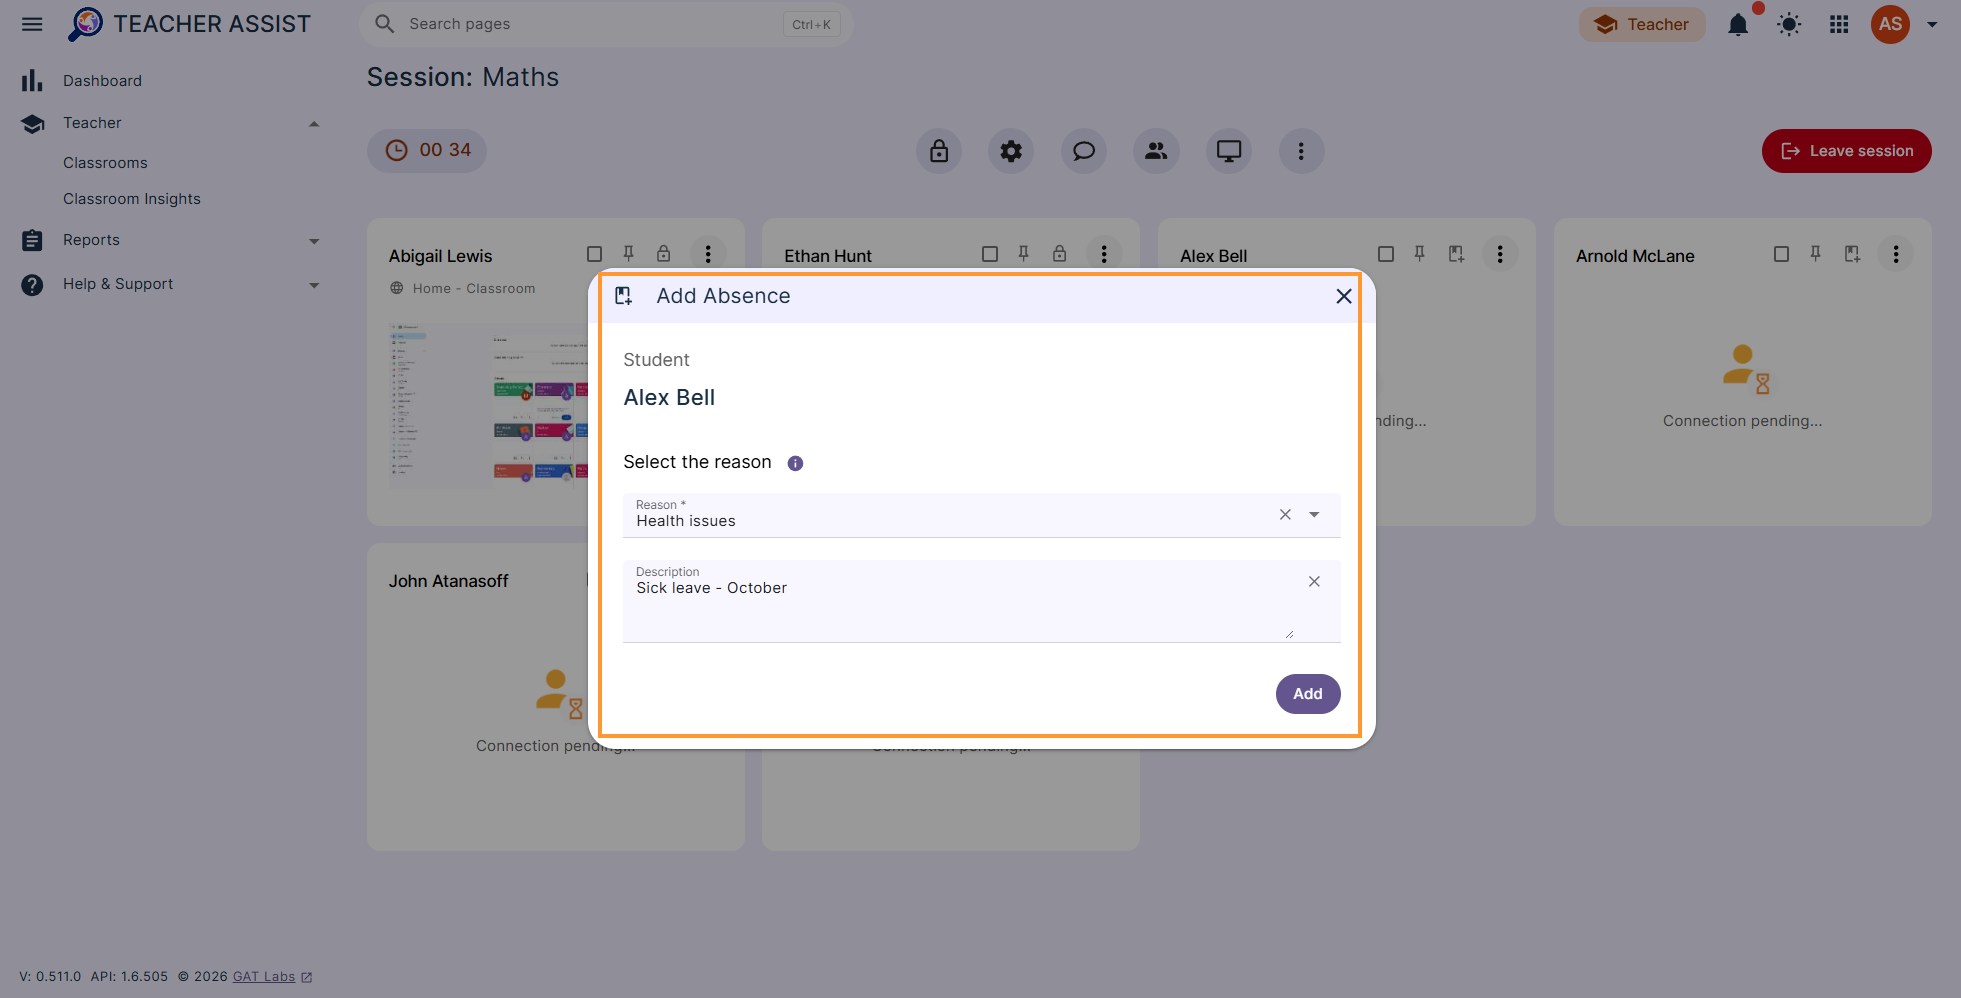Image resolution: width=1961 pixels, height=998 pixels.
Task: Open the Reason dropdown arrow
Action: pyautogui.click(x=1314, y=515)
